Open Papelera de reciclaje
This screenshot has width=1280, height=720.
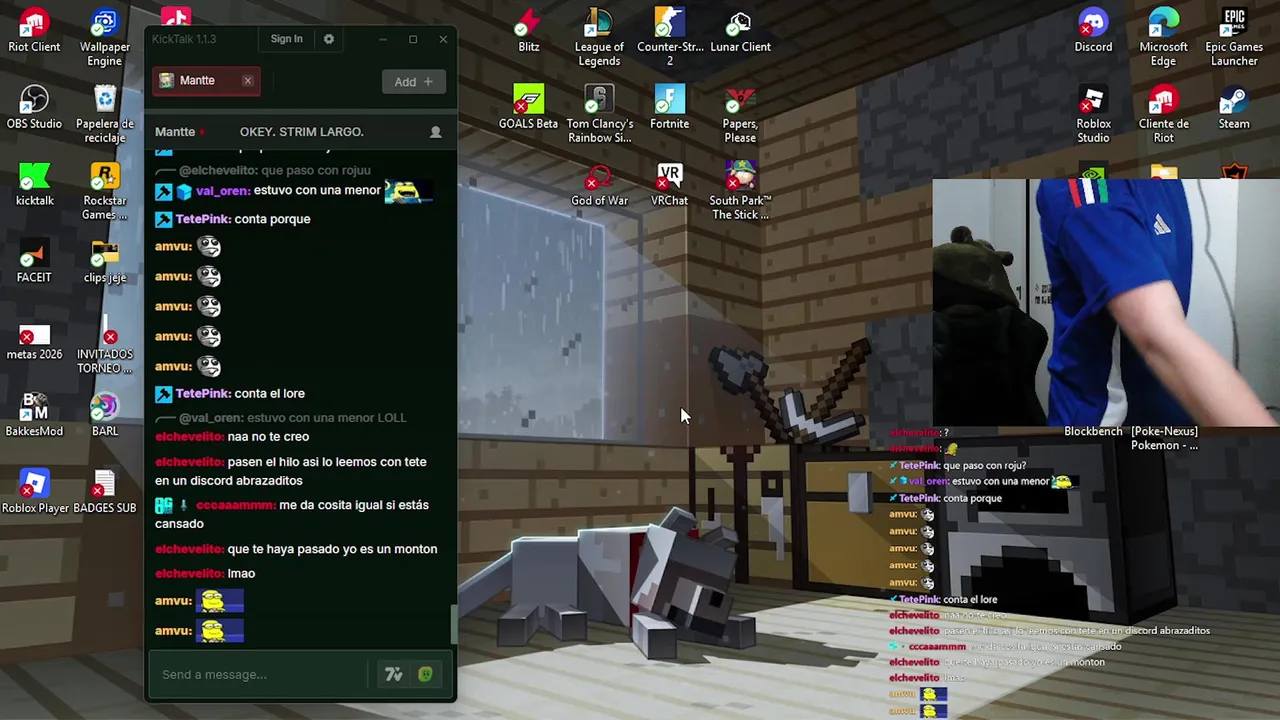(x=105, y=114)
